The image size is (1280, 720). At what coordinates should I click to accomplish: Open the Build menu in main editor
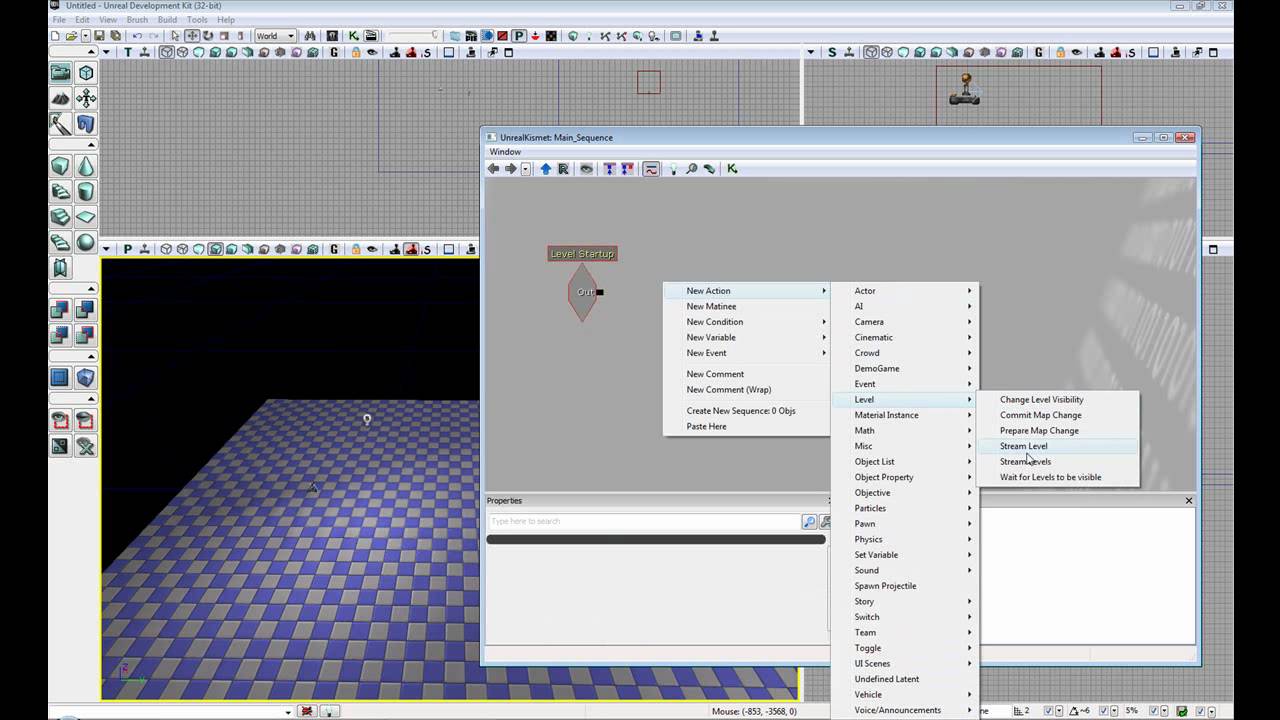tap(167, 20)
